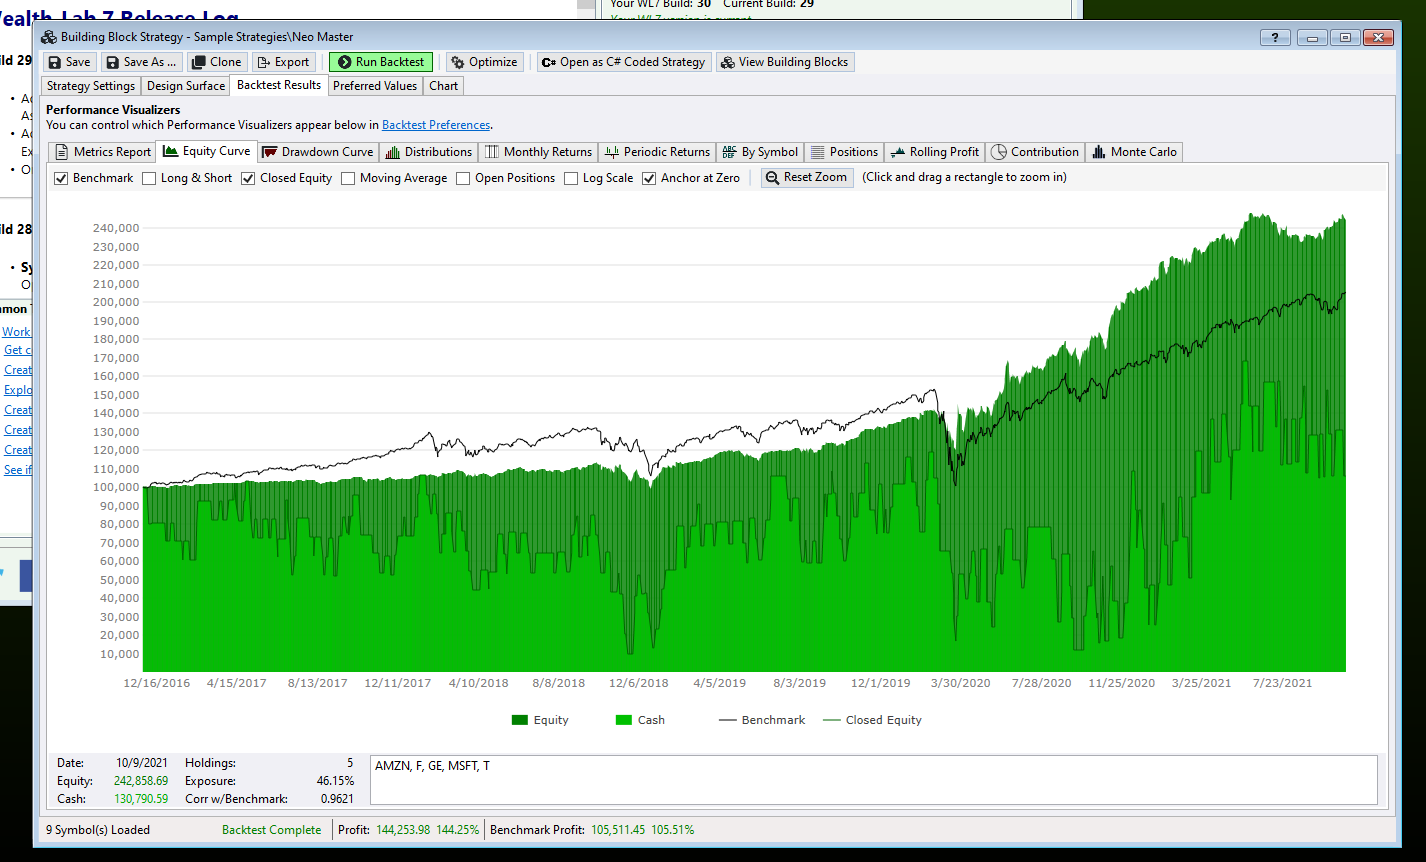Screen dimensions: 1426x862
Task: Open the Distributions visualizer
Action: tap(428, 152)
